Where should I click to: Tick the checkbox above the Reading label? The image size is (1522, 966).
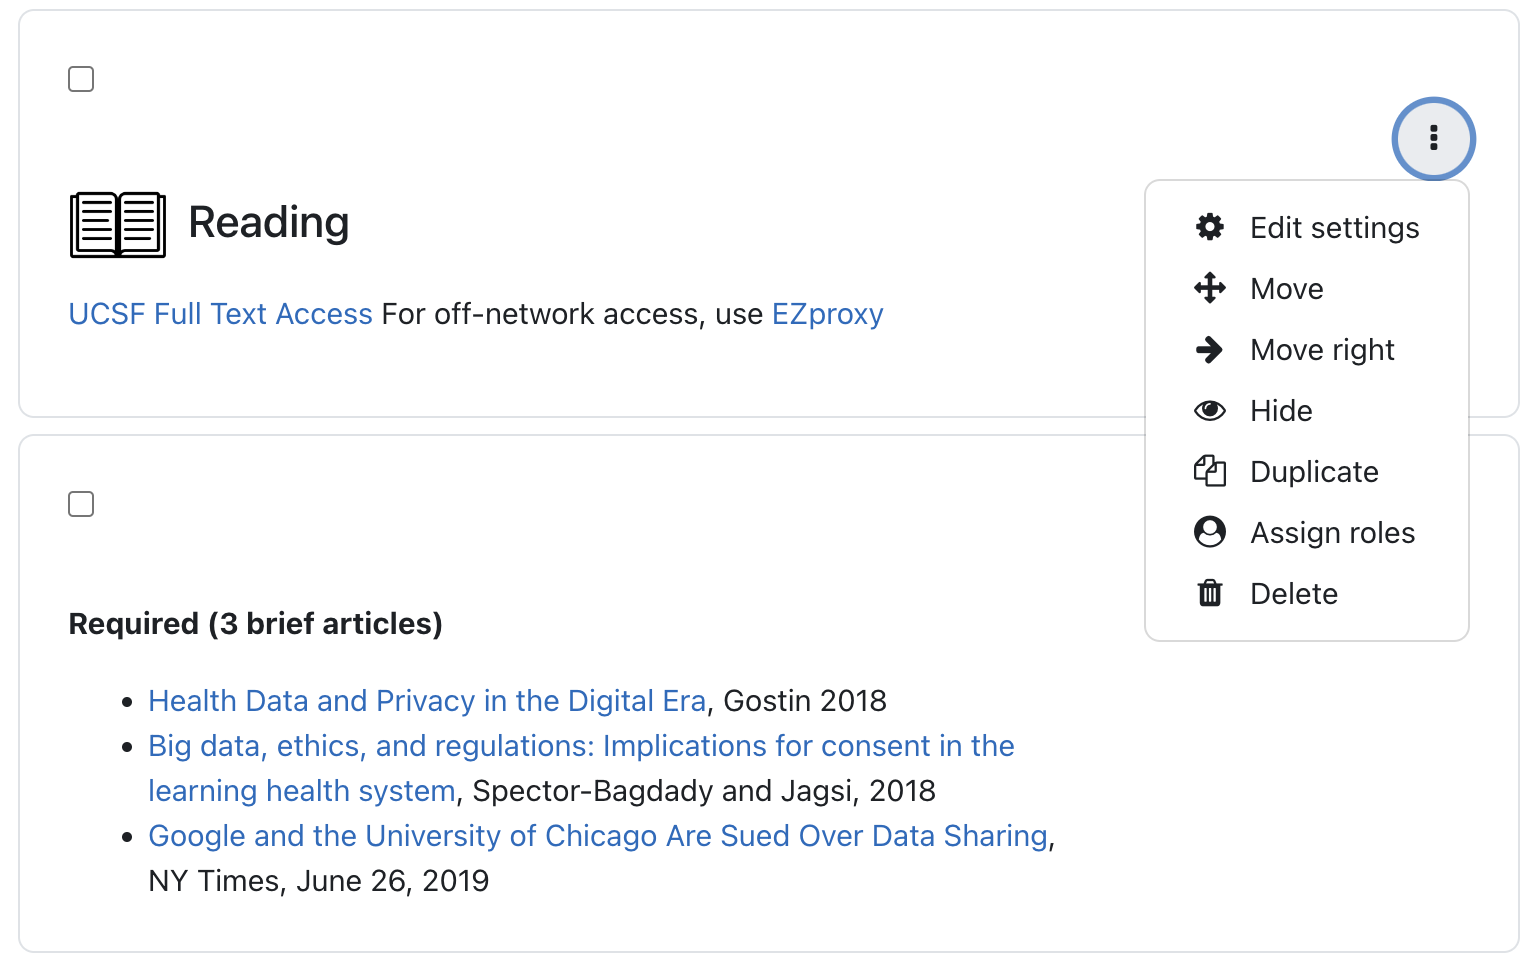[x=81, y=79]
